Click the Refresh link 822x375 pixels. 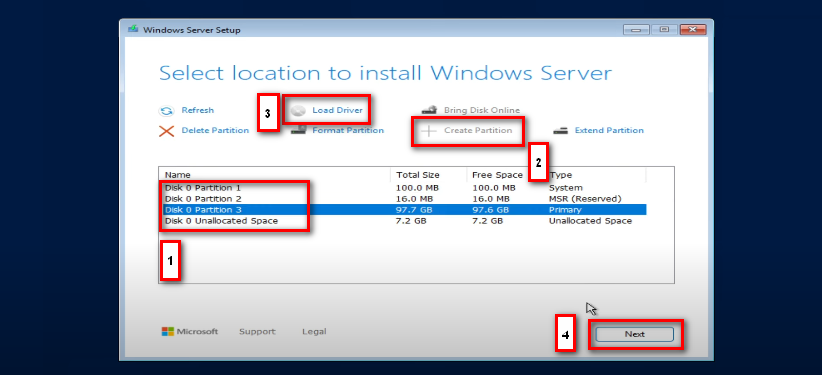click(198, 110)
